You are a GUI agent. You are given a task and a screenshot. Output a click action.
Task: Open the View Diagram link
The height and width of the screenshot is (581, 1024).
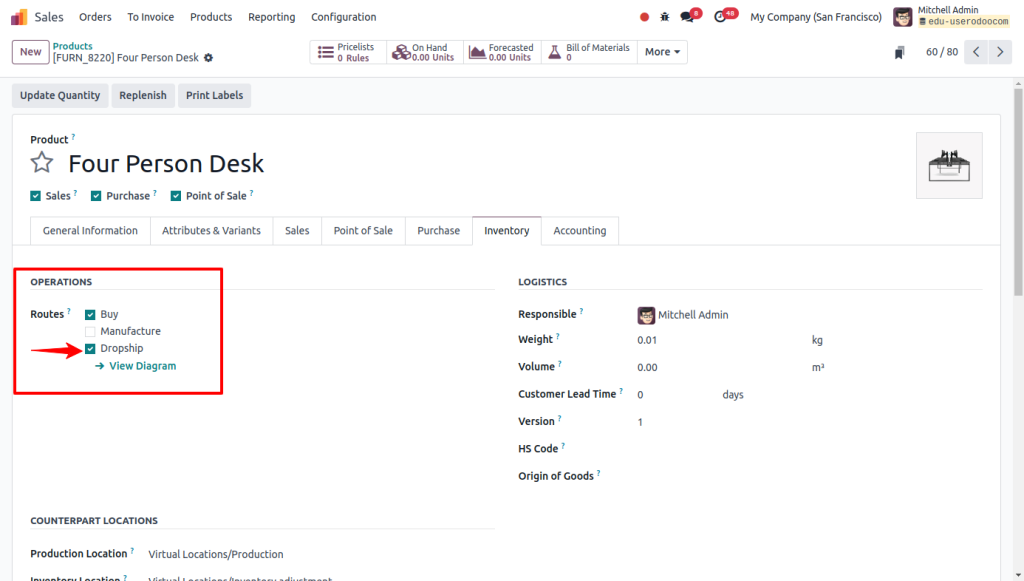(136, 366)
